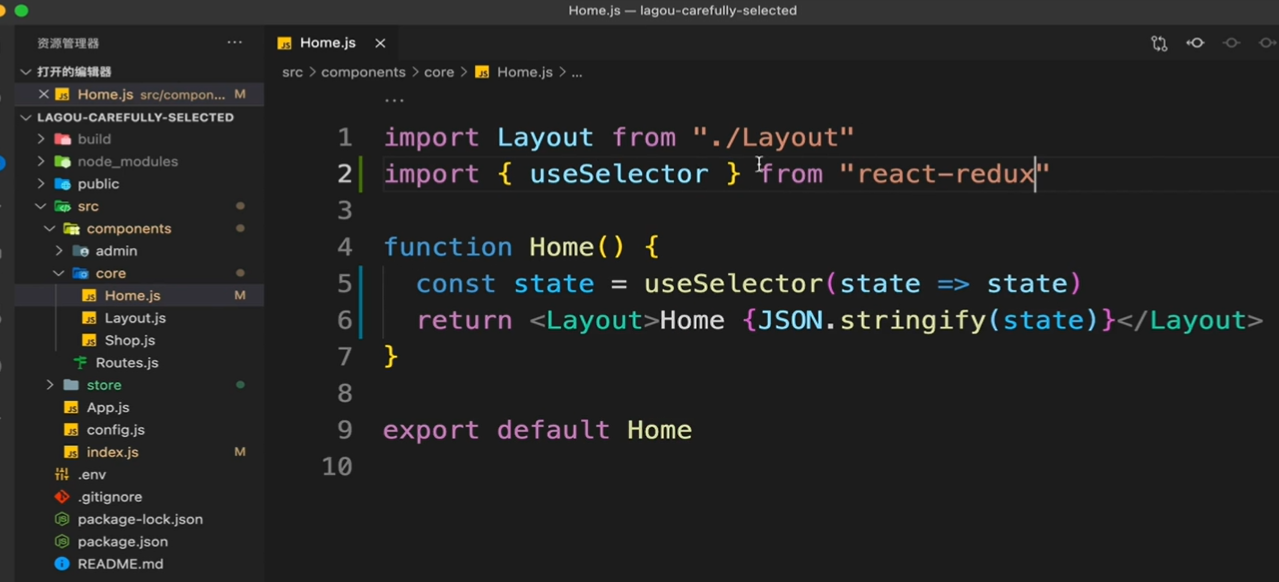Click the yellow components folder icon
The height and width of the screenshot is (582, 1279).
[72, 229]
